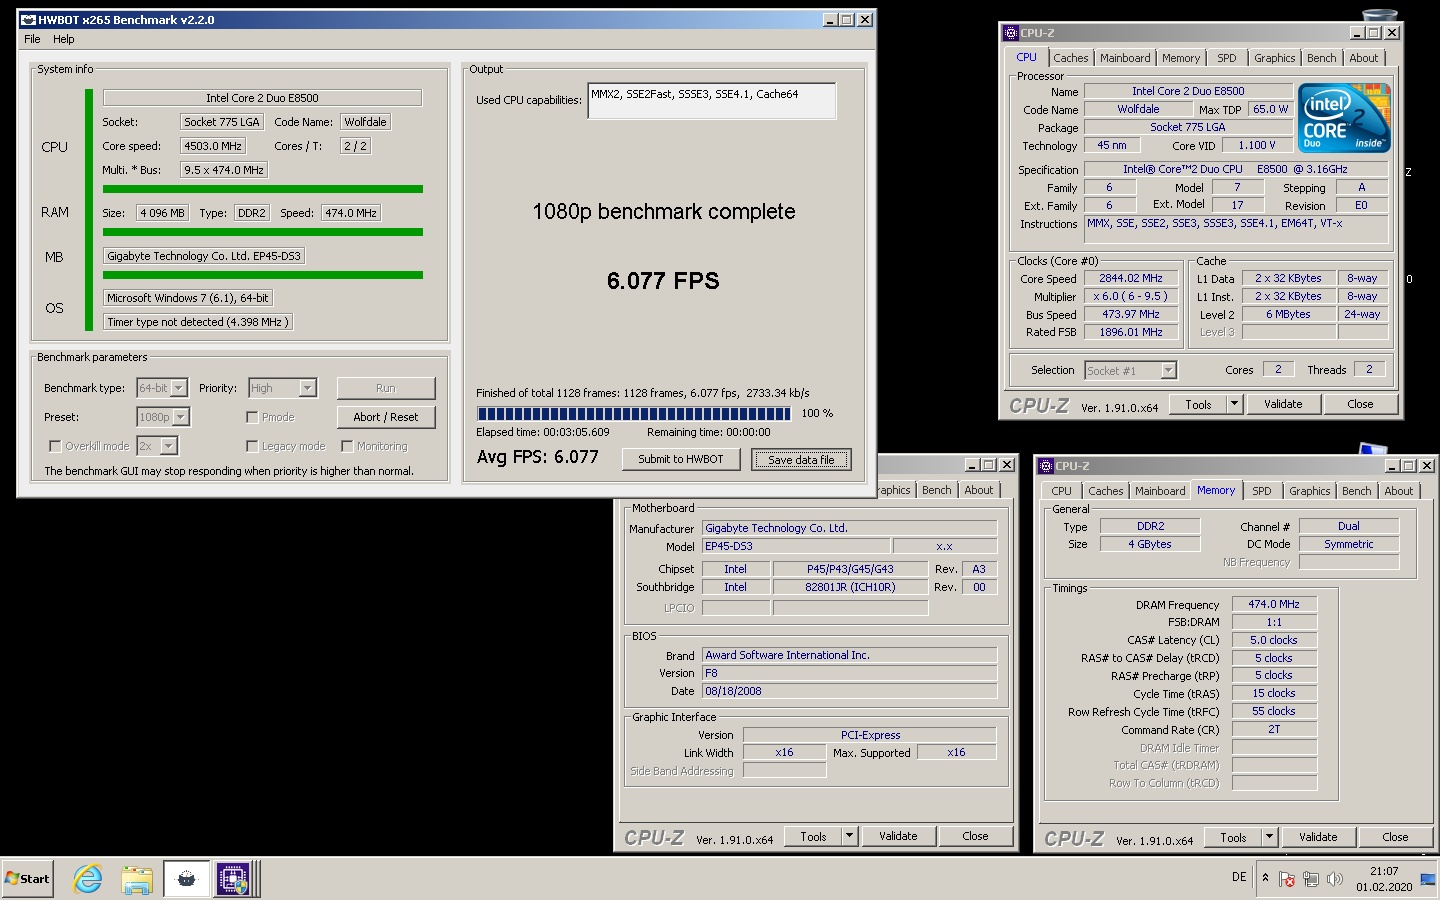This screenshot has height=900, width=1440.
Task: Click Validate in CPU-Z Mainboard window
Action: [x=898, y=836]
